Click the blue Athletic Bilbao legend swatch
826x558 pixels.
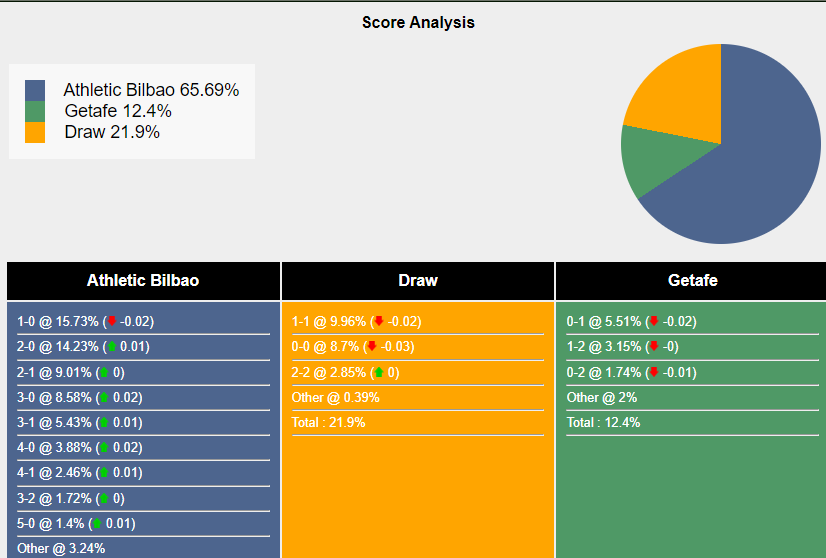tap(35, 90)
